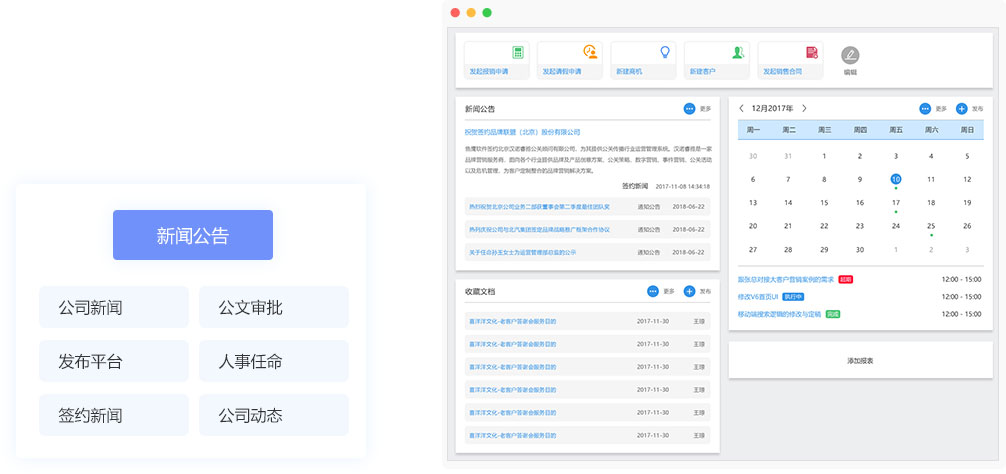The height and width of the screenshot is (474, 1006).
Task: Open the 人事任命 category
Action: [x=274, y=361]
